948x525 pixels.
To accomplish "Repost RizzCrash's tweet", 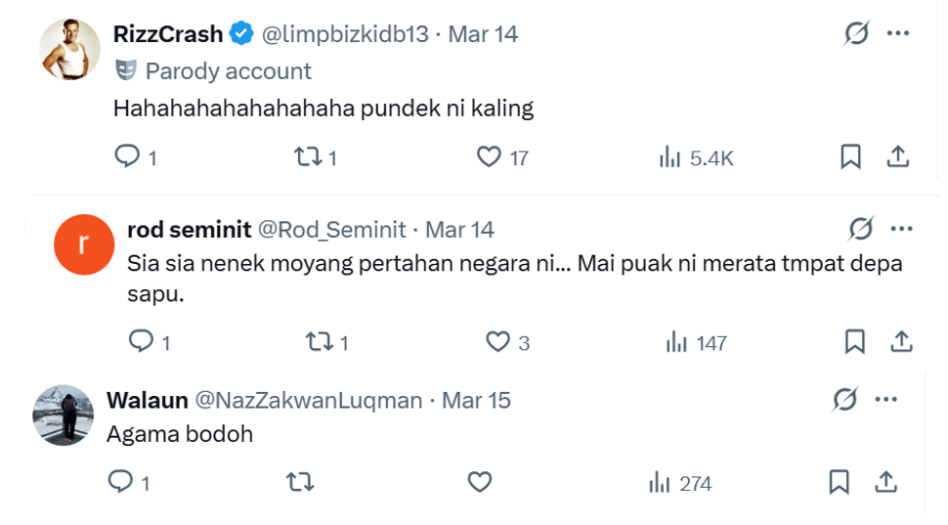I will [x=305, y=157].
